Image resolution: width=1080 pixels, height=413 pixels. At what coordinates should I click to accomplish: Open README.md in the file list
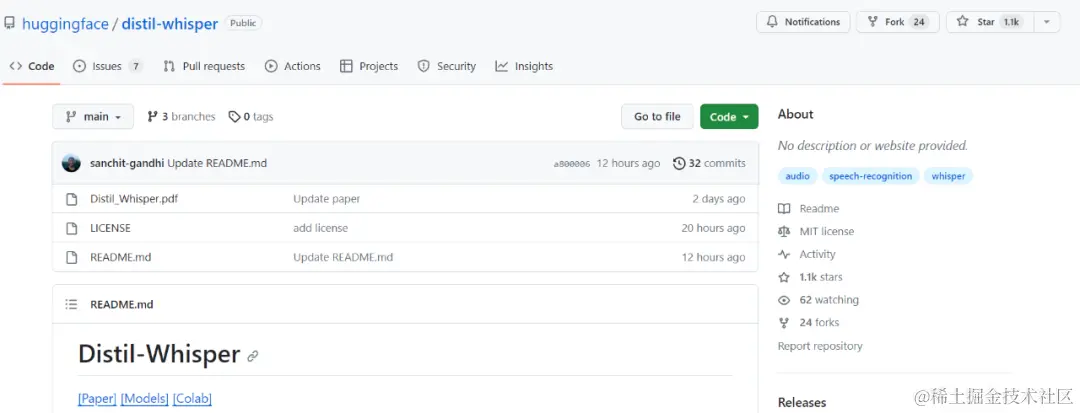point(121,257)
